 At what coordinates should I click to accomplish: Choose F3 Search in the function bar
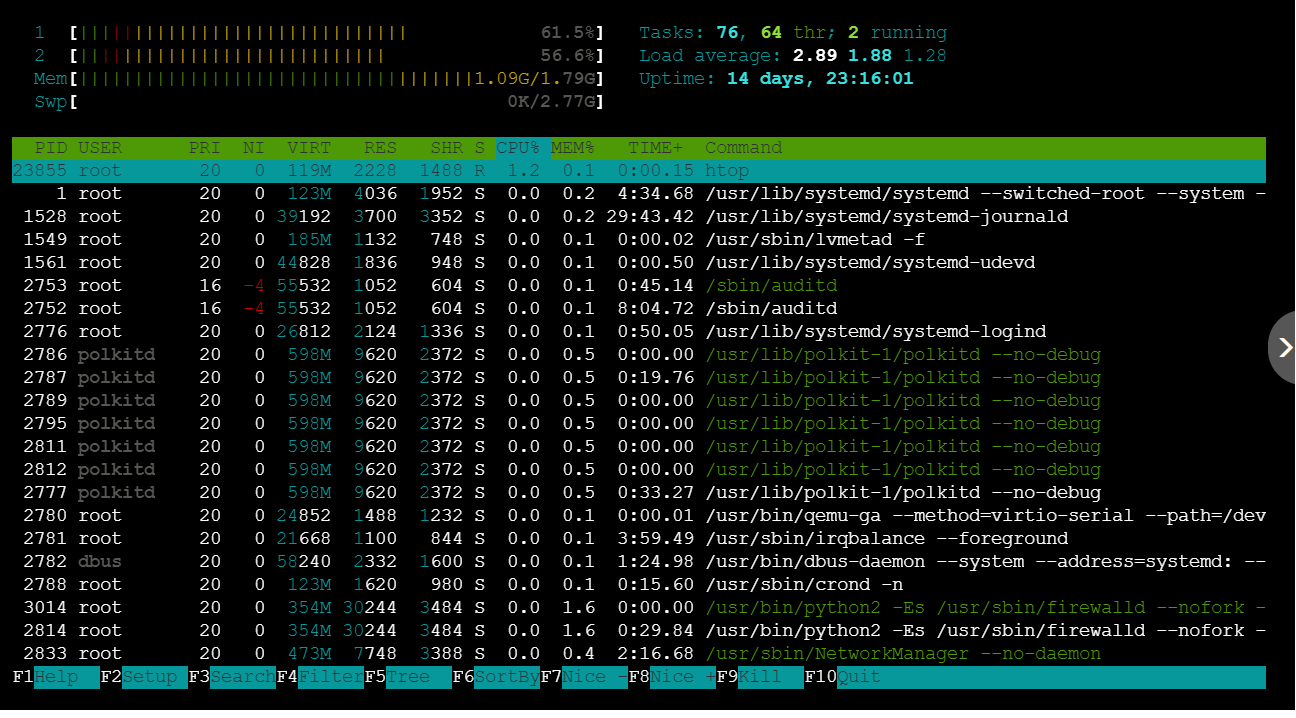click(232, 677)
